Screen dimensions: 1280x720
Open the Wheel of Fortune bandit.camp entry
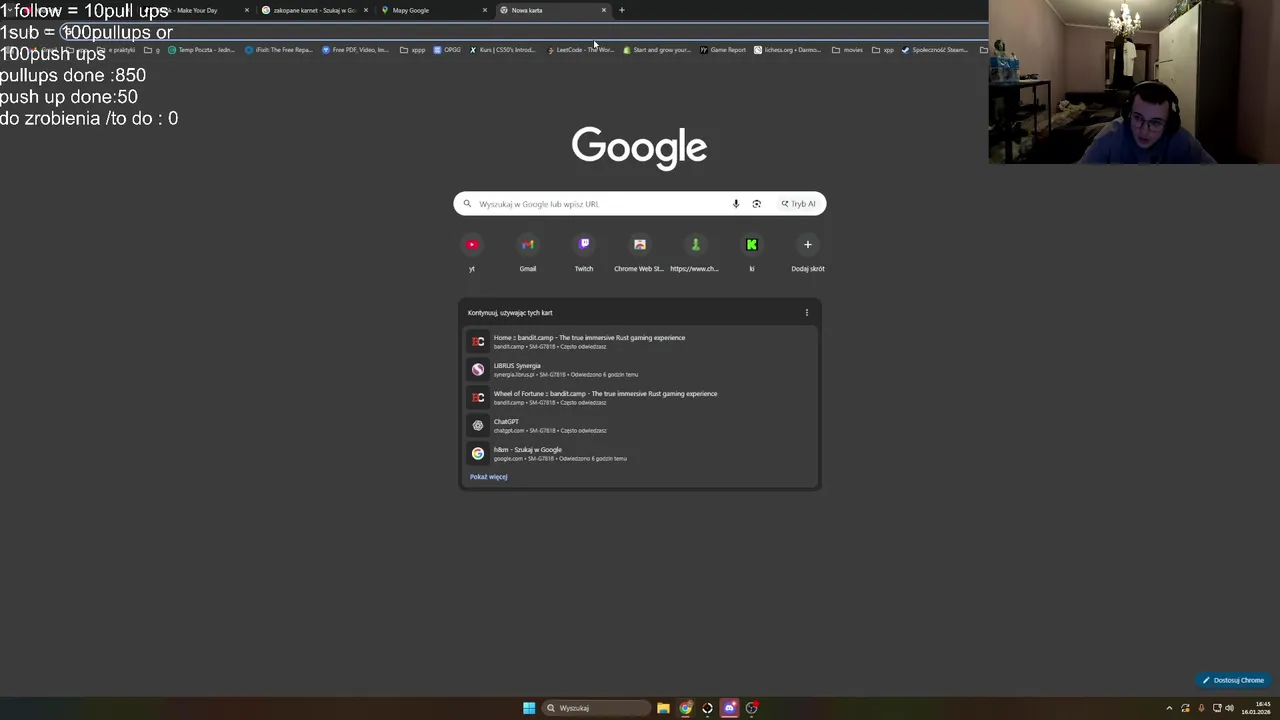click(x=640, y=398)
